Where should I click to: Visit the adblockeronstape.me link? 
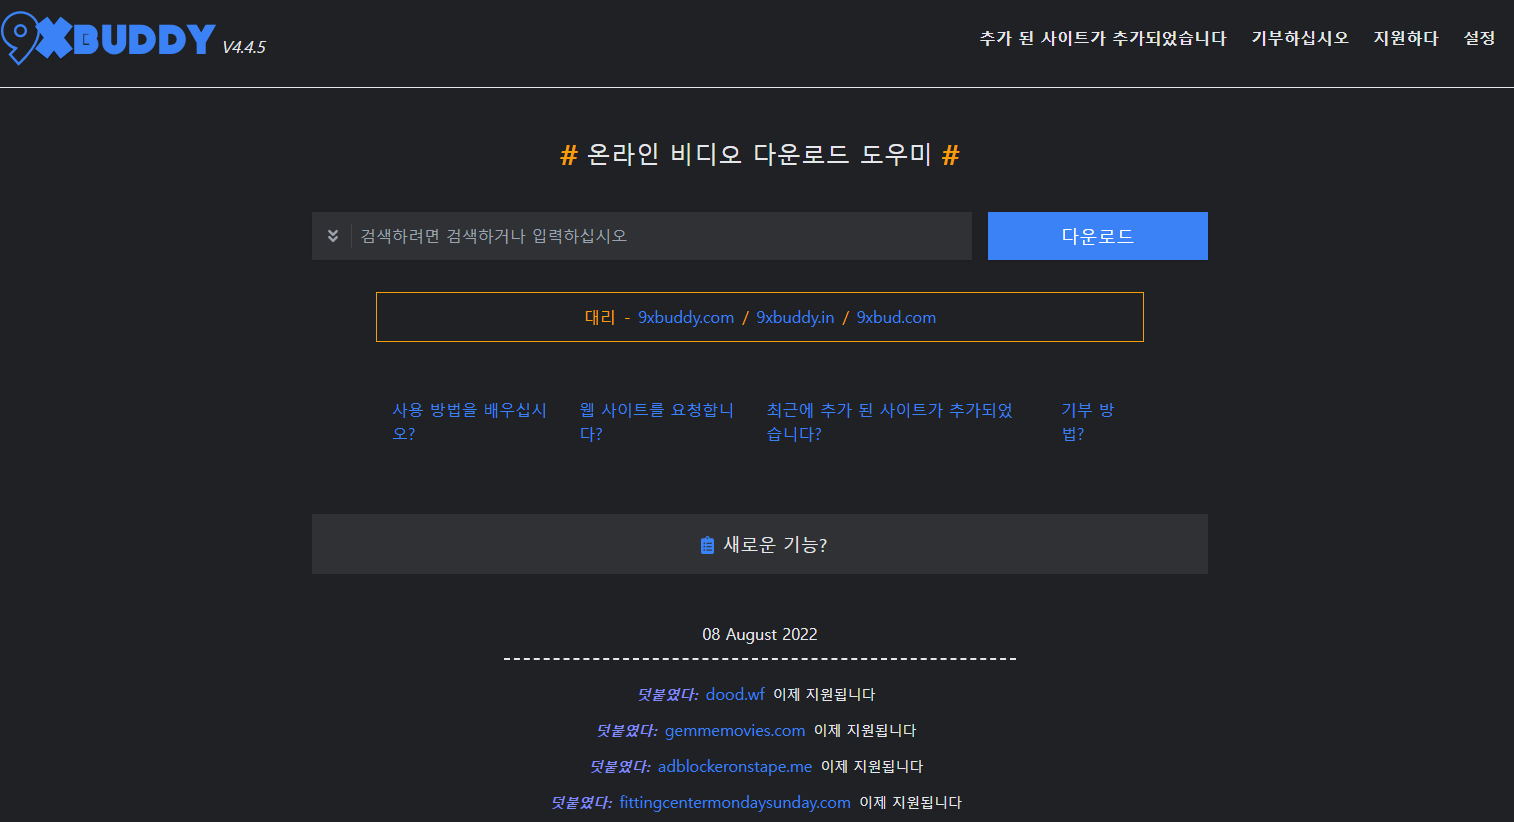tap(735, 766)
